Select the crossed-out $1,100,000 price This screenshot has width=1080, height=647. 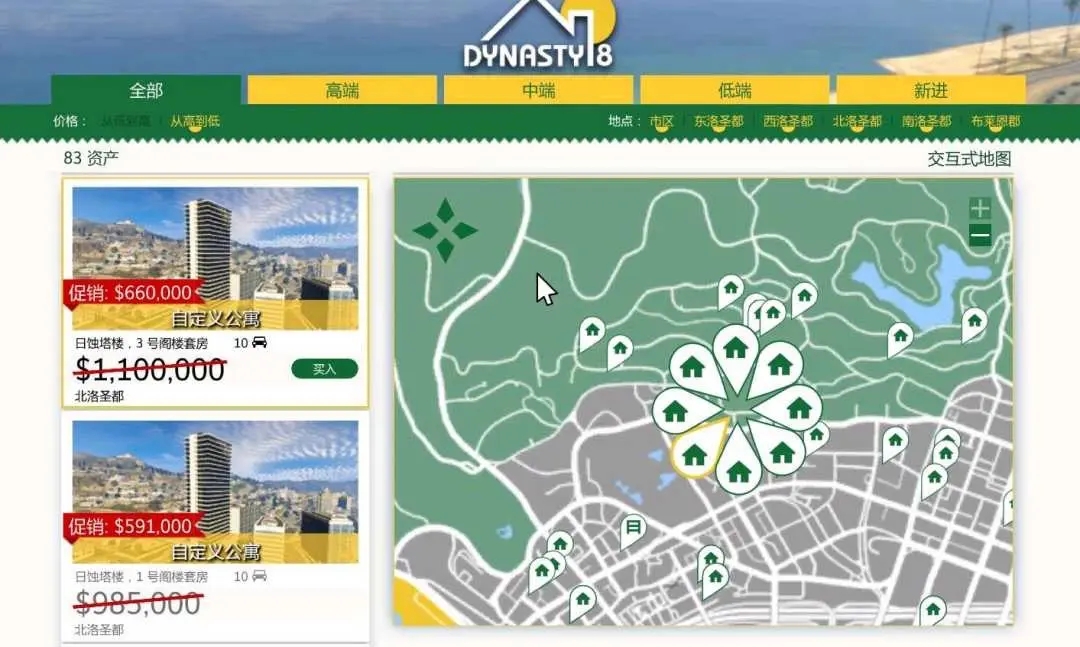(150, 369)
